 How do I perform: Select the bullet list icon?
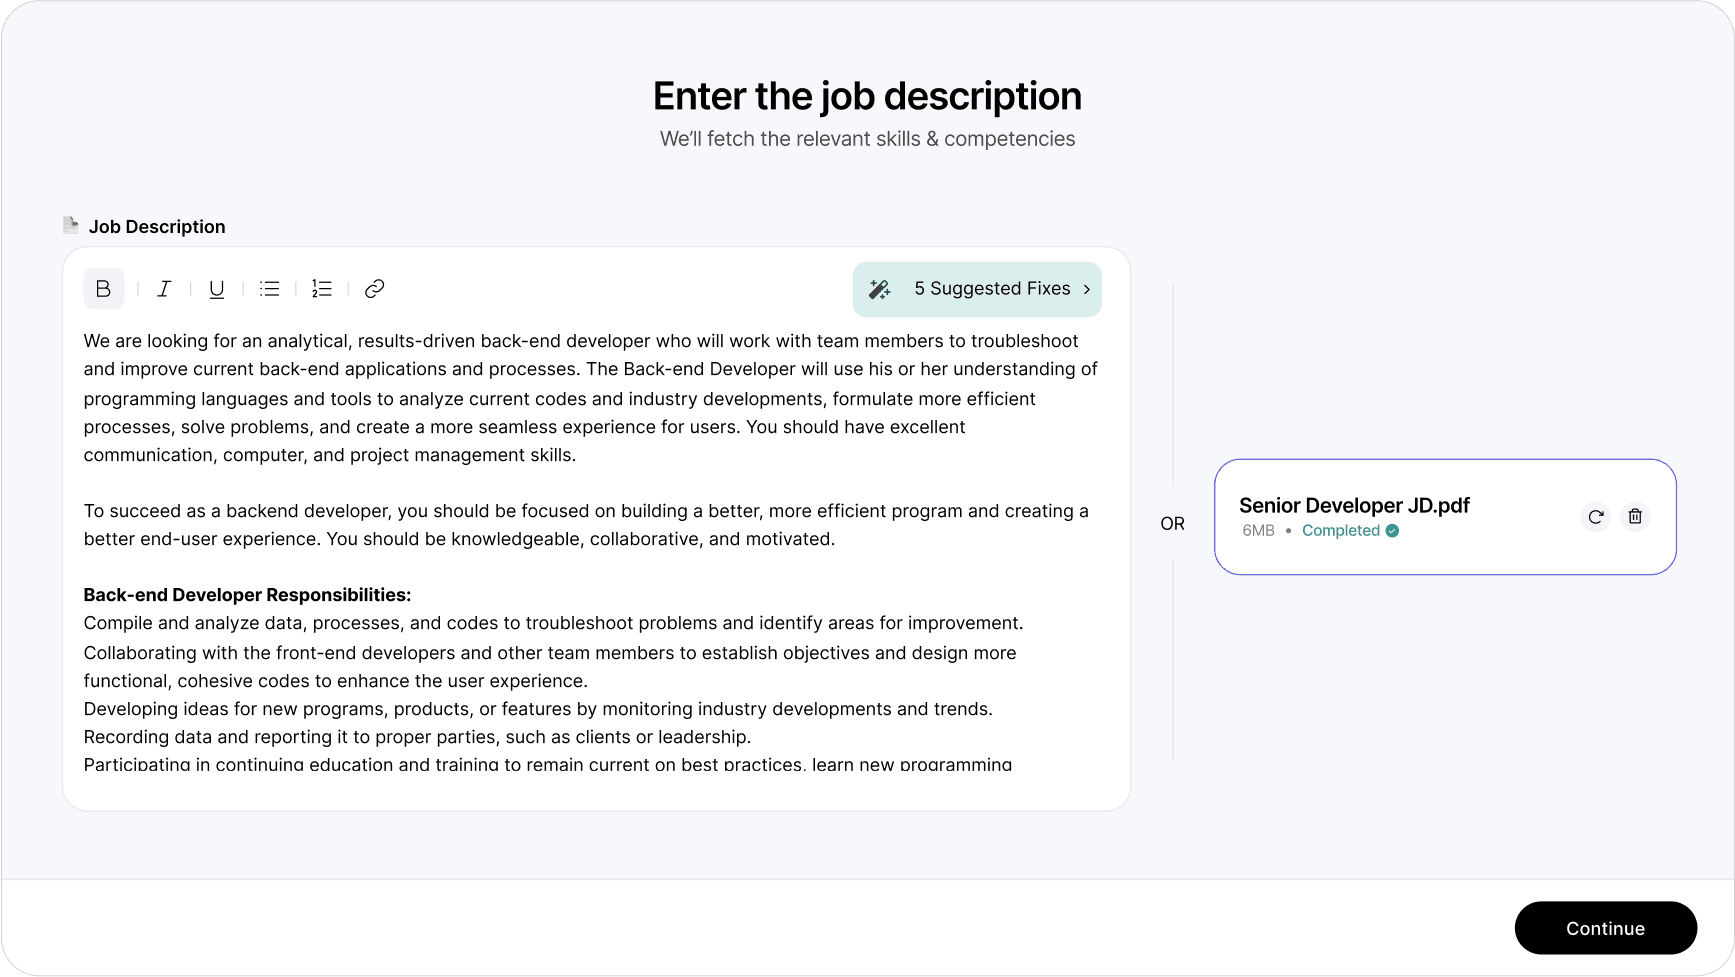[x=269, y=289]
